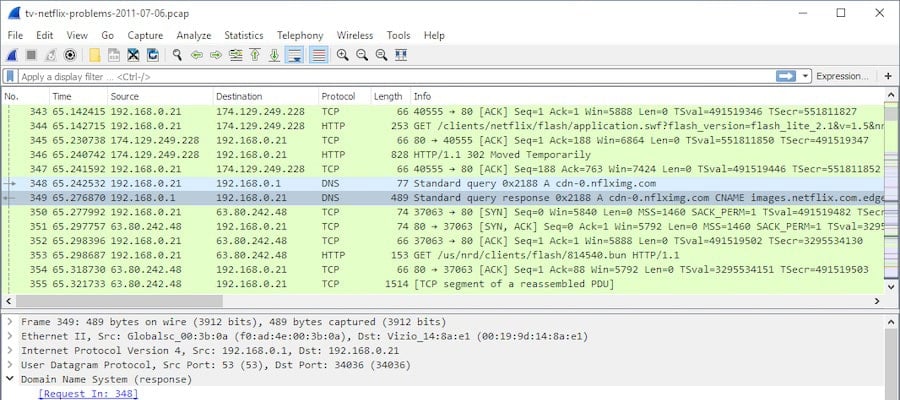Select packet 344 HTTP GET application.swf row
This screenshot has height=400, width=900.
(442, 126)
